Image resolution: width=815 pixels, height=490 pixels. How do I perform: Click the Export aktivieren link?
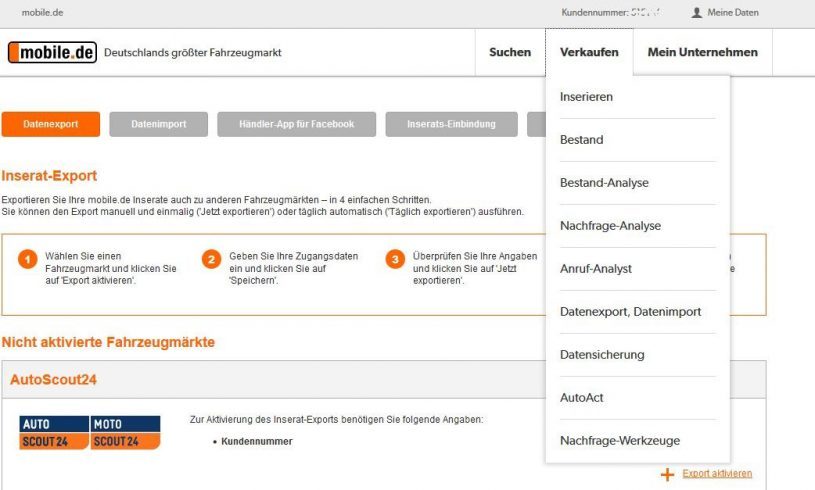[717, 473]
